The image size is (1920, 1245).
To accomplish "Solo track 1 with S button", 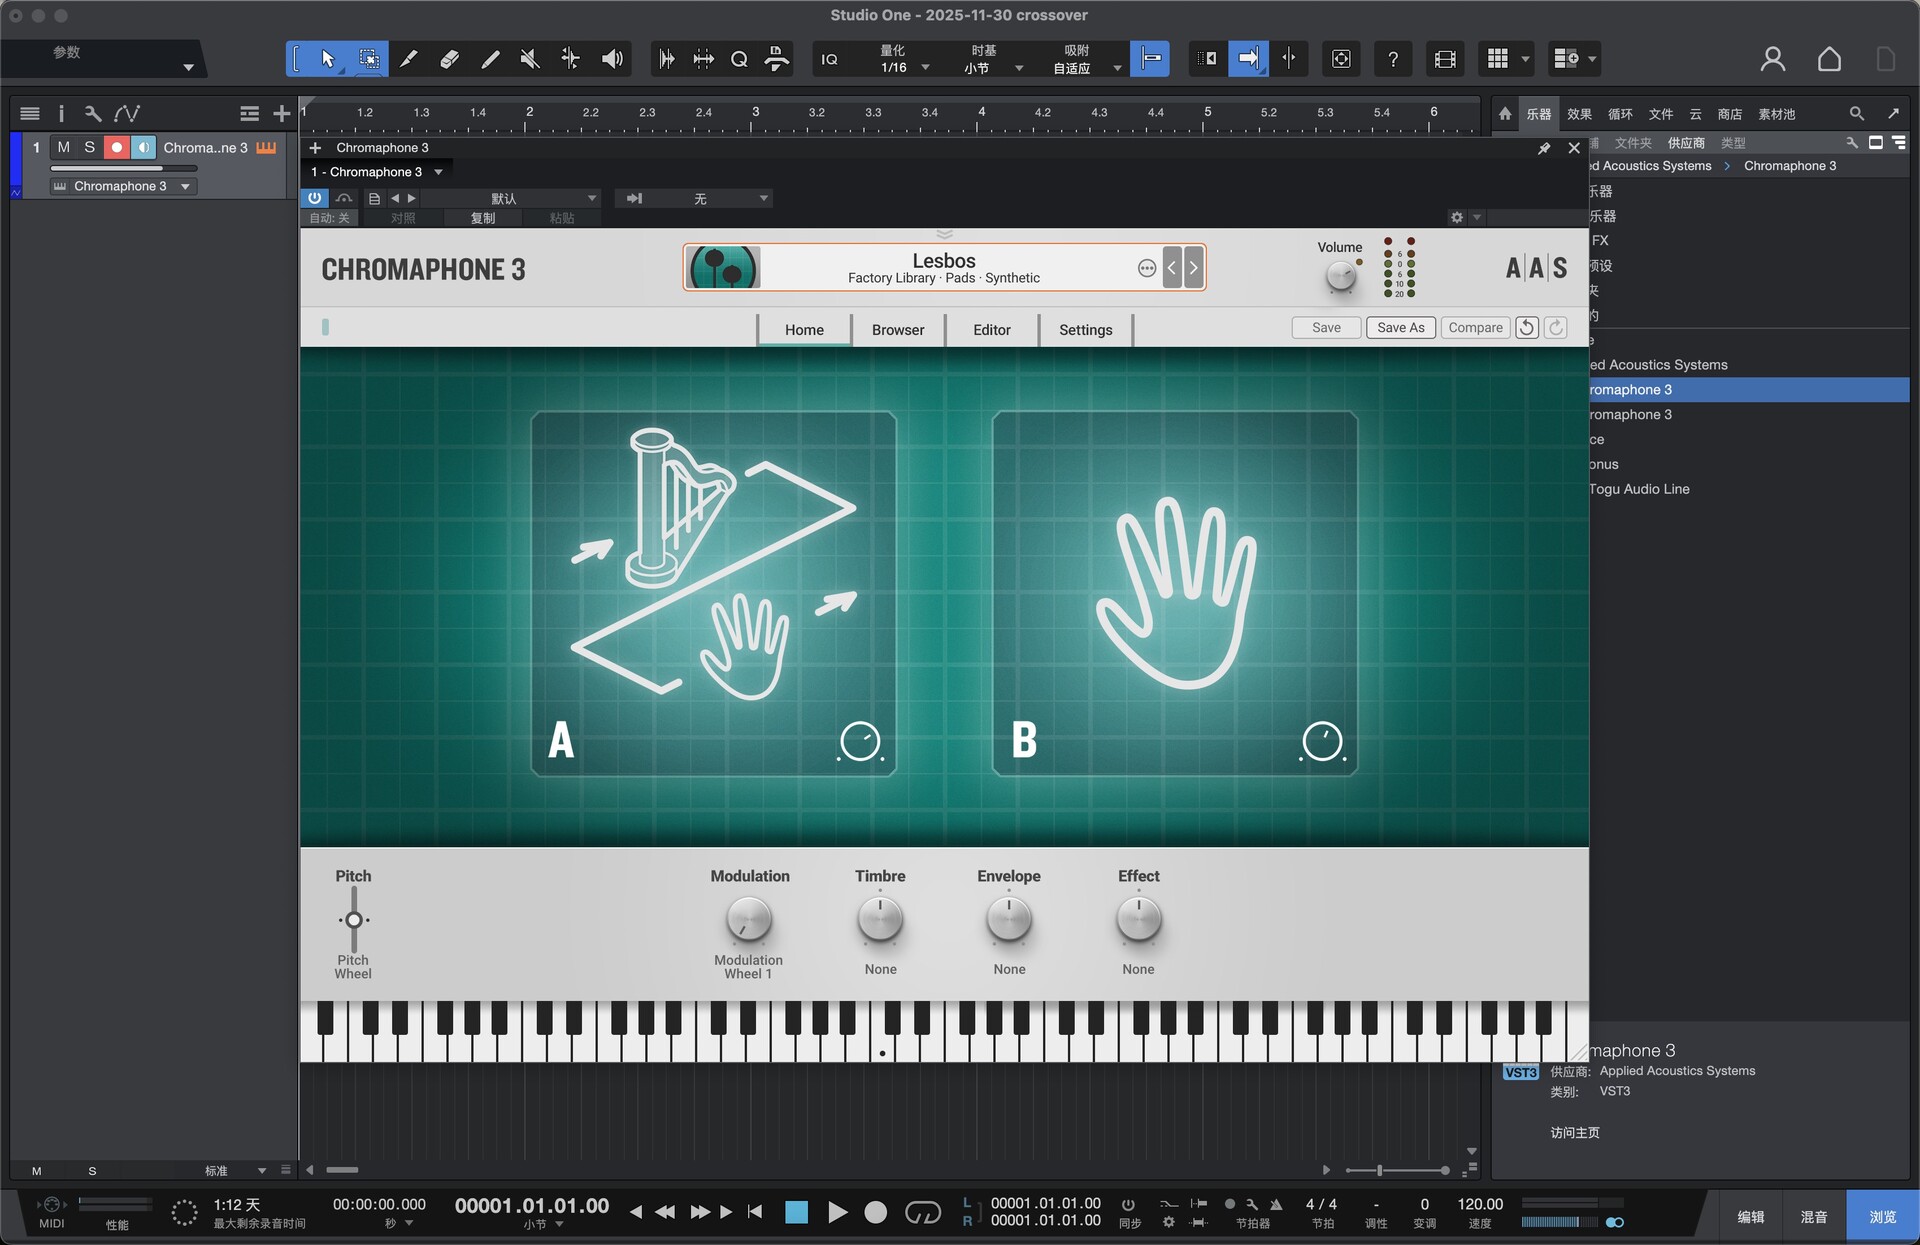I will (89, 147).
